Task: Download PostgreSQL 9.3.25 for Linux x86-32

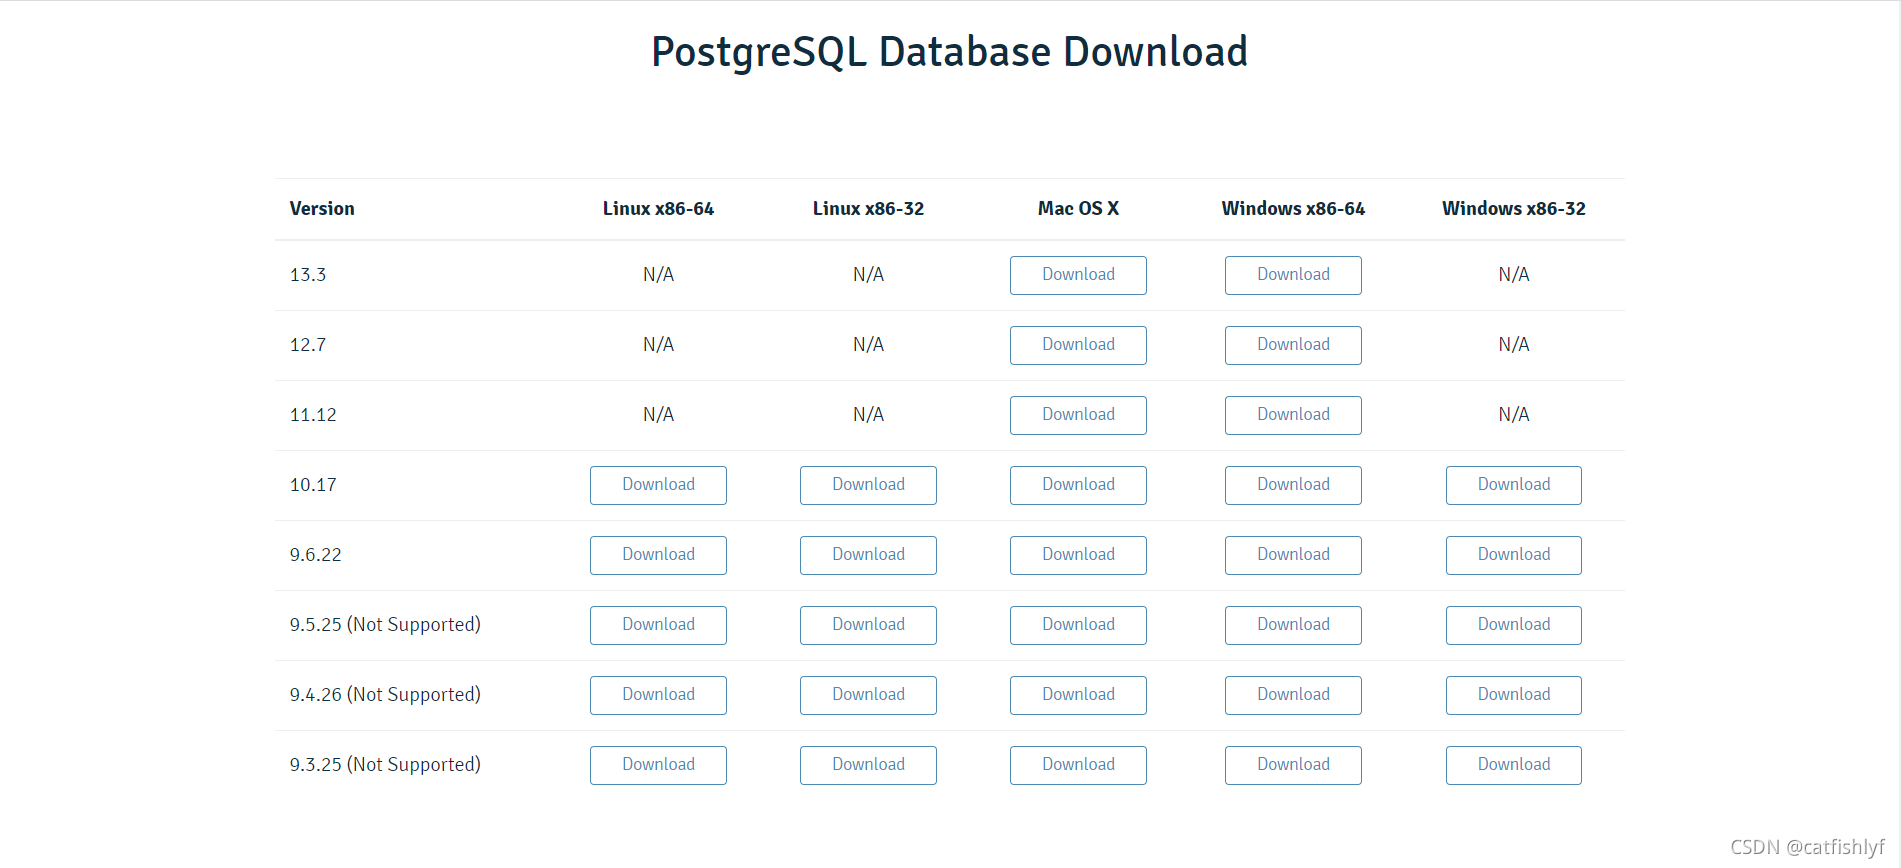Action: tap(868, 765)
